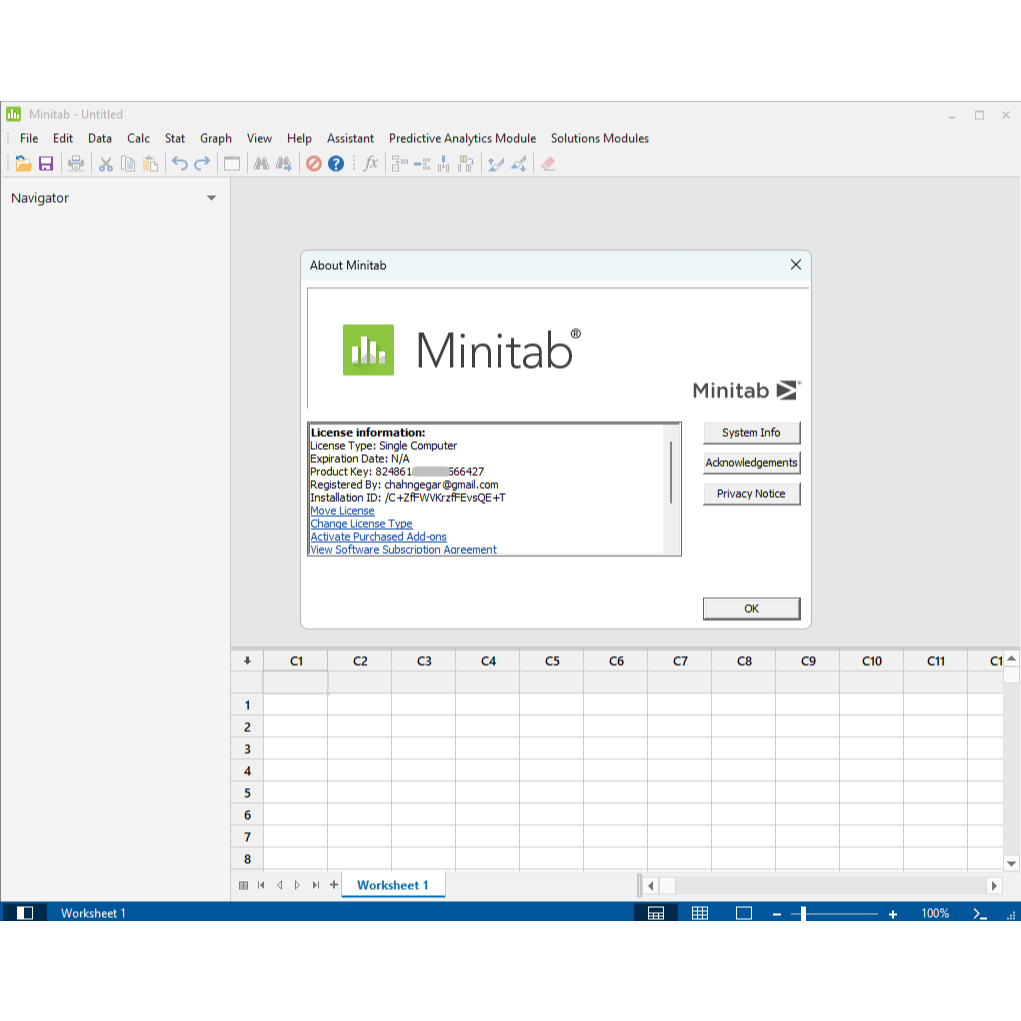Toggle the worksheet grid view in status bar
The image size is (1021, 1021).
[700, 913]
